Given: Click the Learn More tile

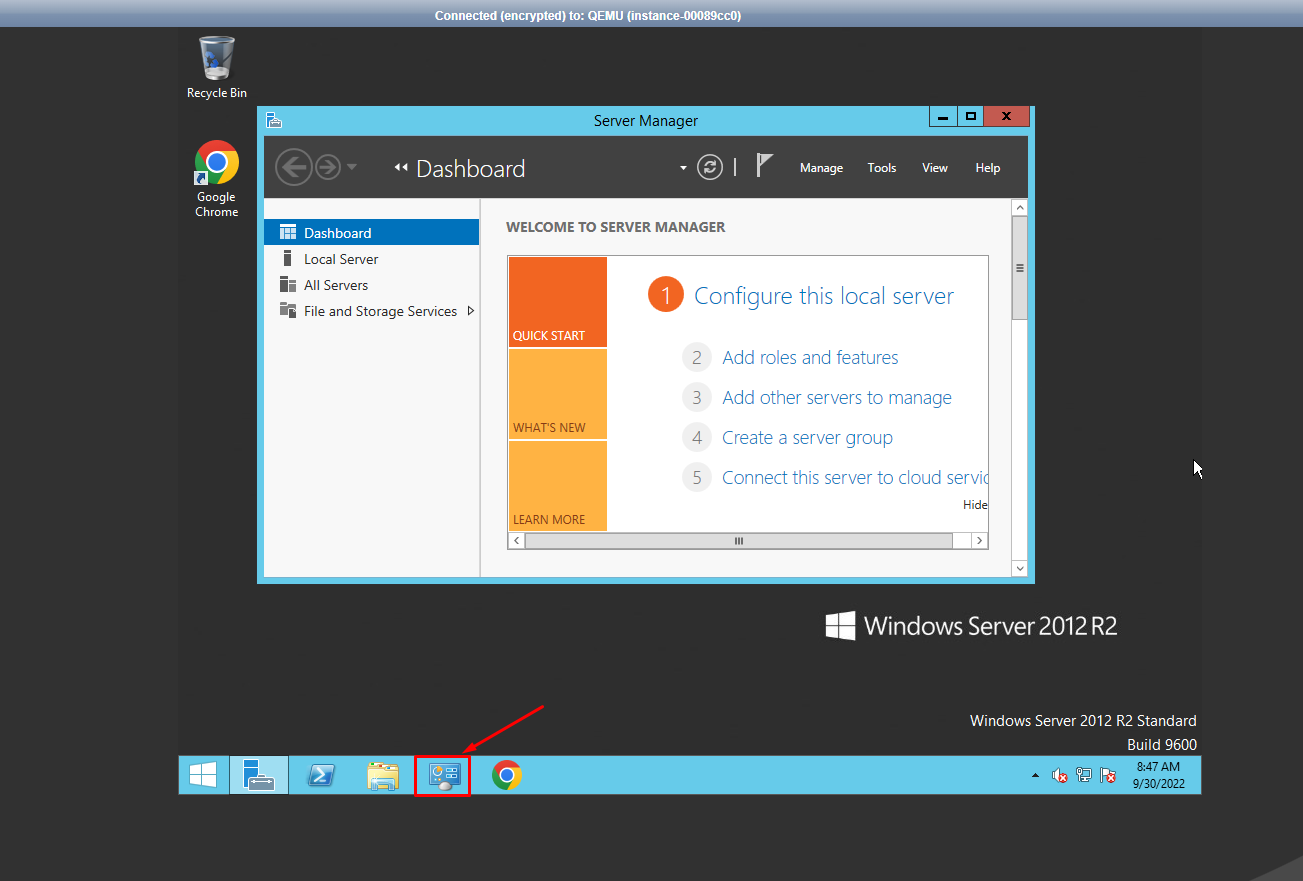Looking at the screenshot, I should pos(558,486).
